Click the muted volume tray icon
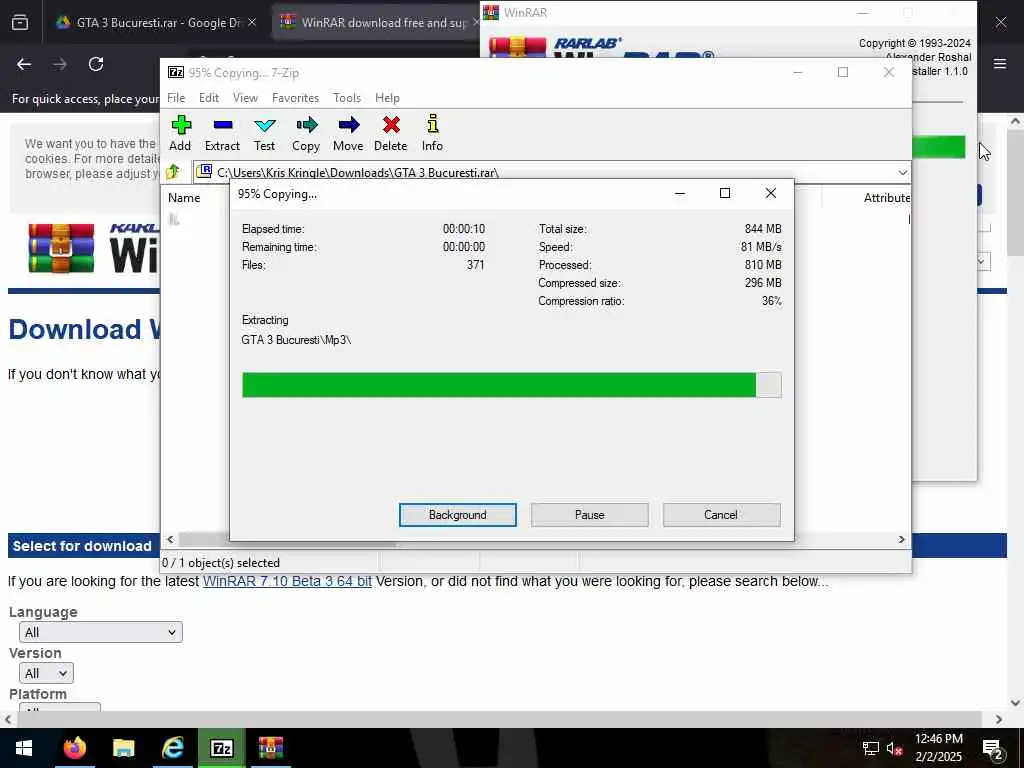 tap(895, 748)
